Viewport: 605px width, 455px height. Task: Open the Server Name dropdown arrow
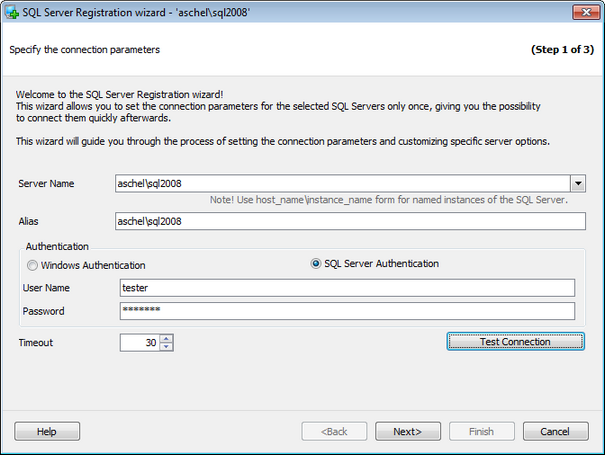coord(578,184)
